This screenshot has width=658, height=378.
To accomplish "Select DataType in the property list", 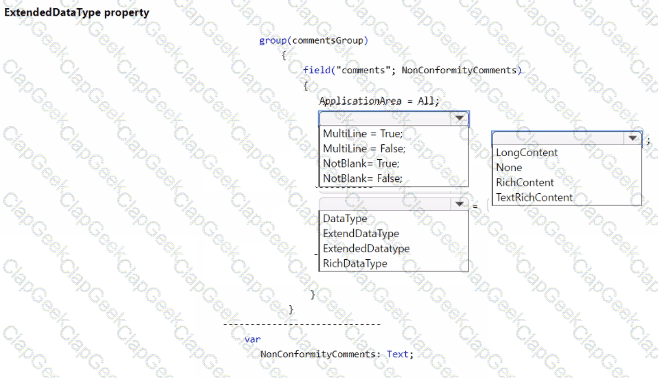I will point(345,219).
